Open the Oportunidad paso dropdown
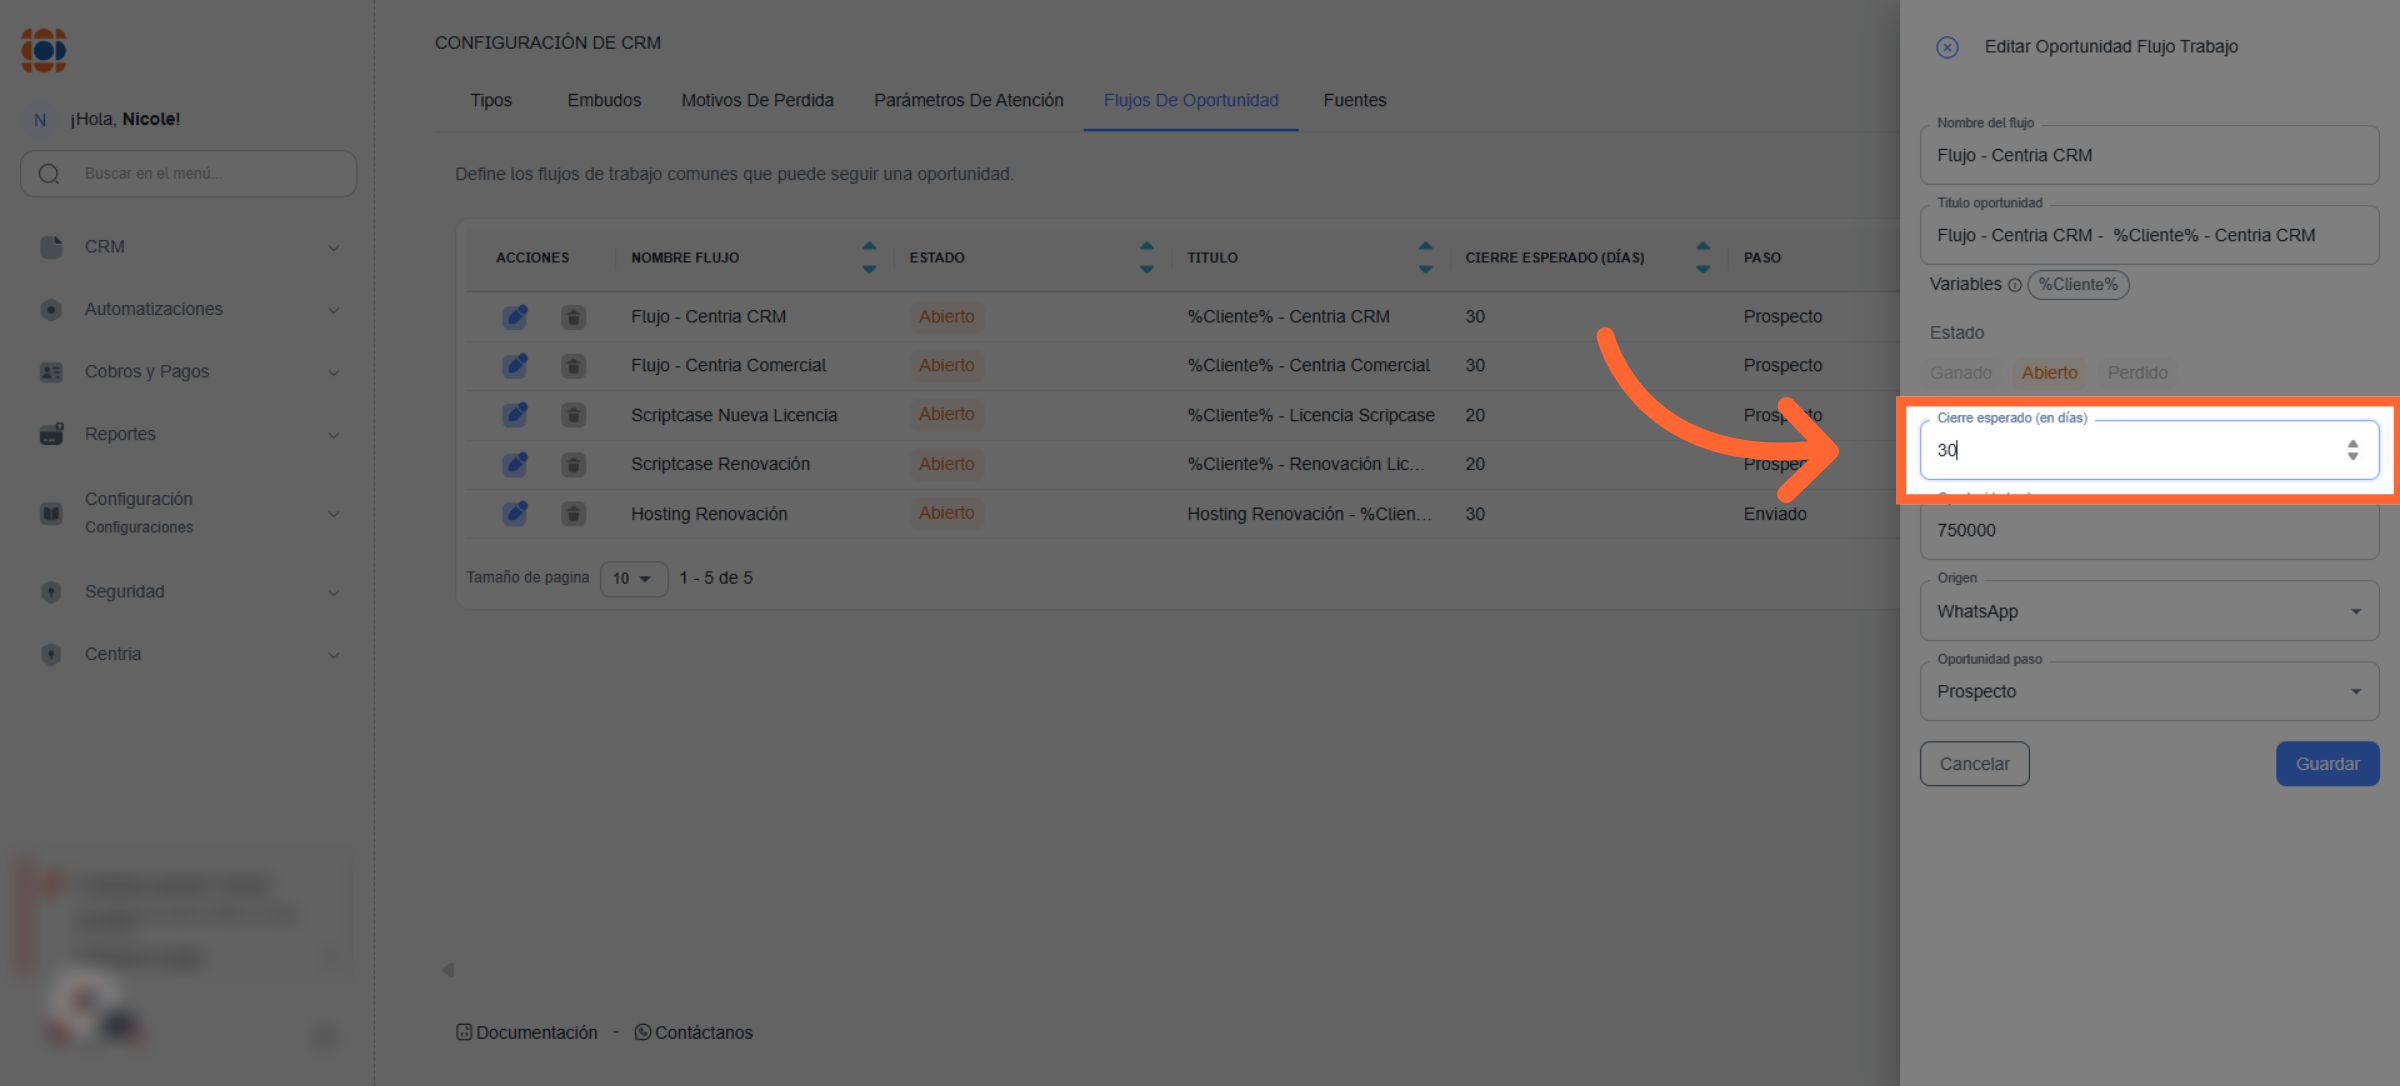 2148,691
